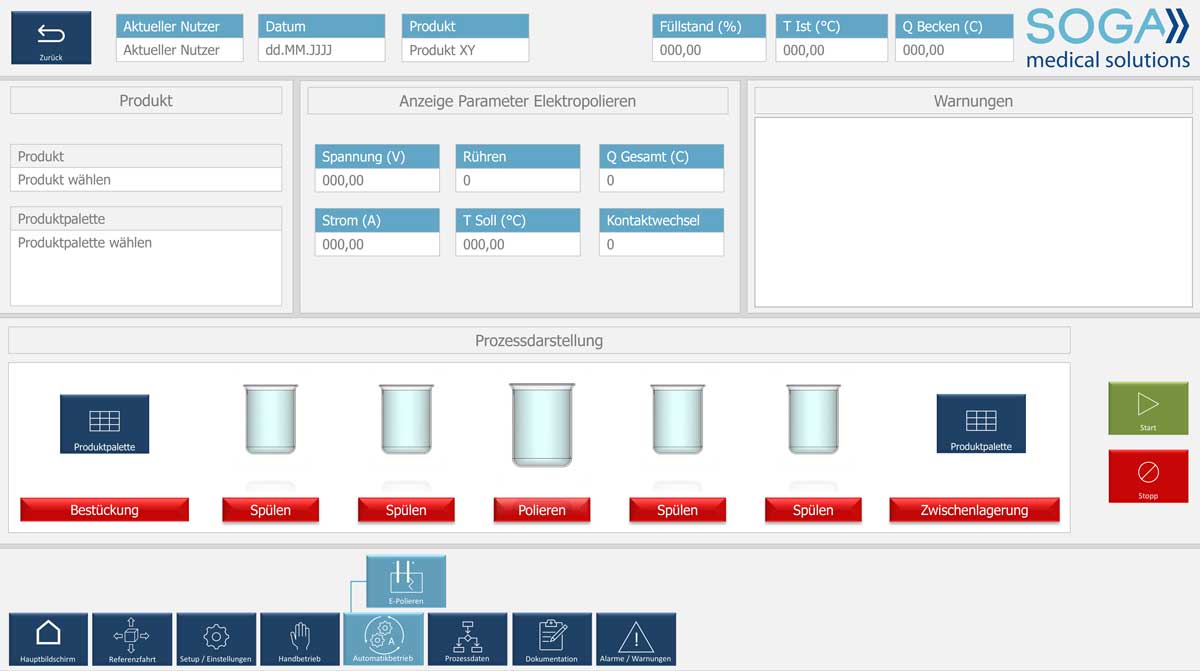The width and height of the screenshot is (1200, 671).
Task: Select the large polishing bath beaker
Action: pyautogui.click(x=542, y=424)
